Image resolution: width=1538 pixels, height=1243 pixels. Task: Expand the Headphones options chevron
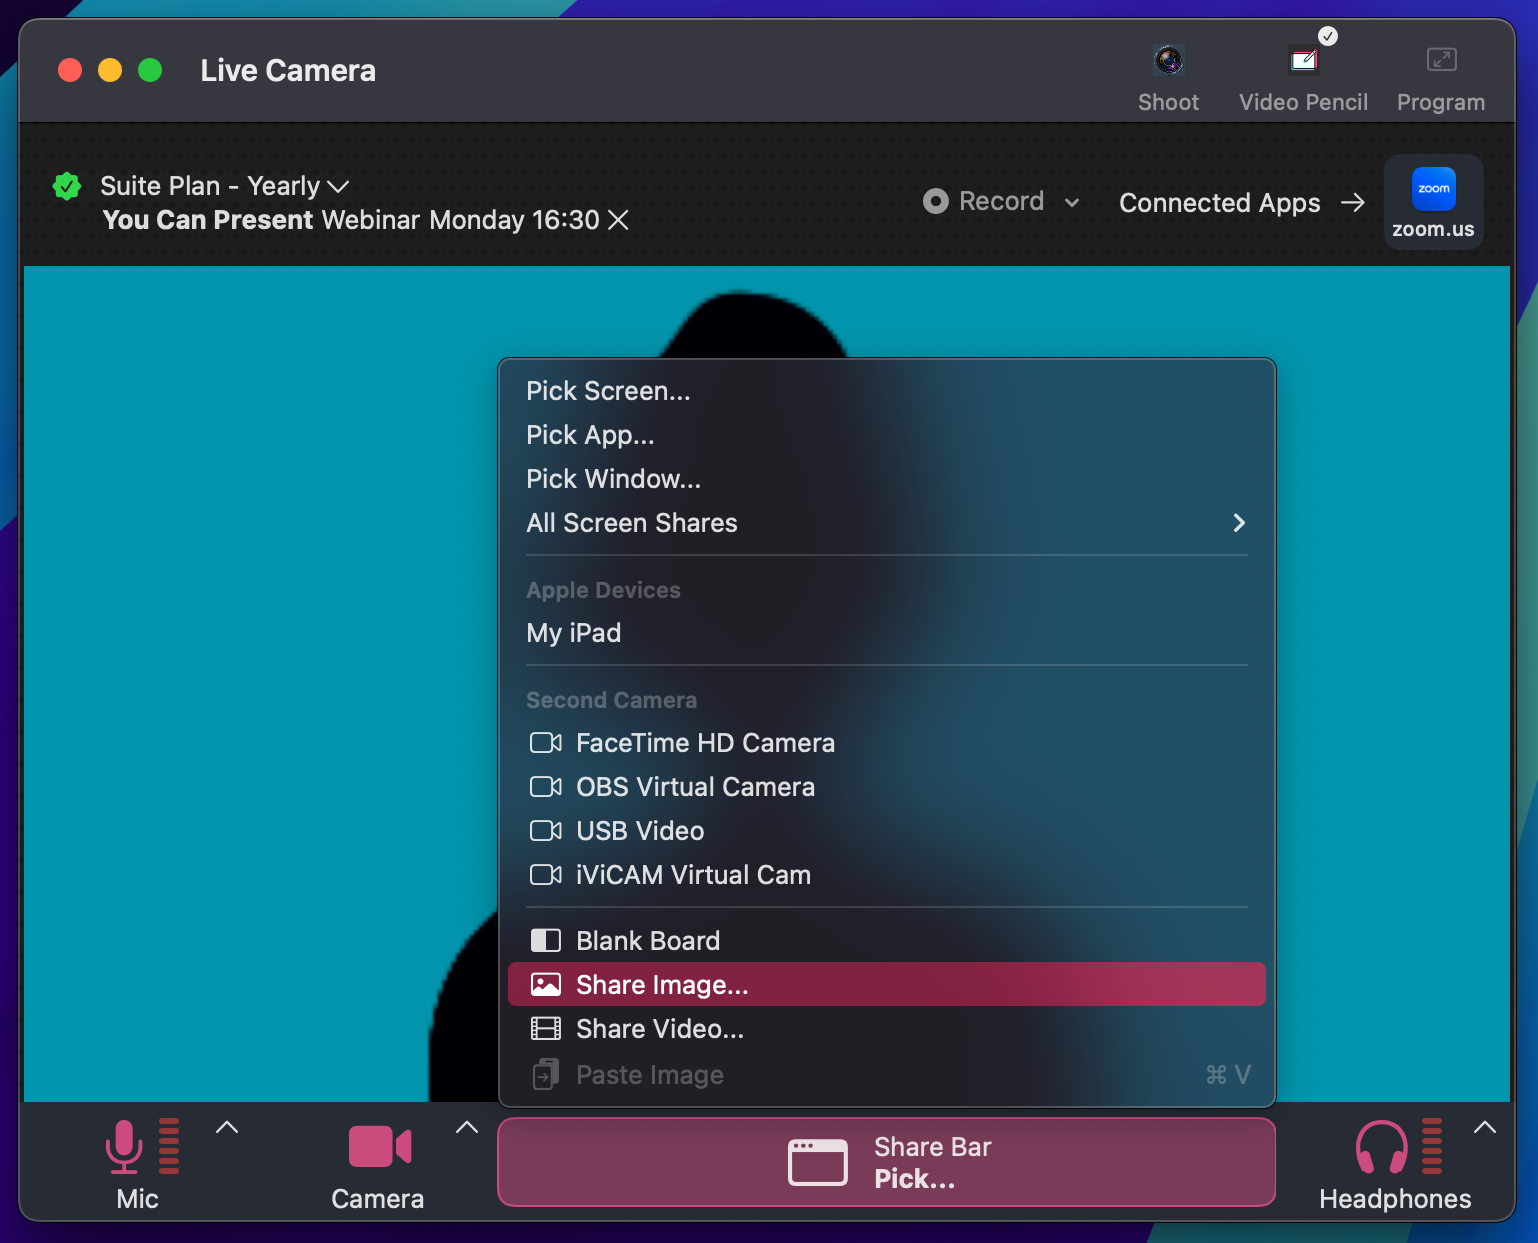pyautogui.click(x=1485, y=1127)
